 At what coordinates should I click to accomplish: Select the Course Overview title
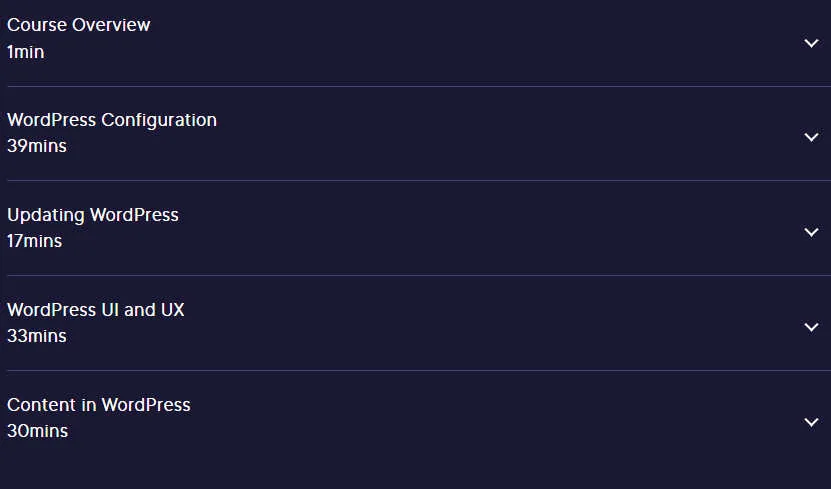pyautogui.click(x=78, y=25)
